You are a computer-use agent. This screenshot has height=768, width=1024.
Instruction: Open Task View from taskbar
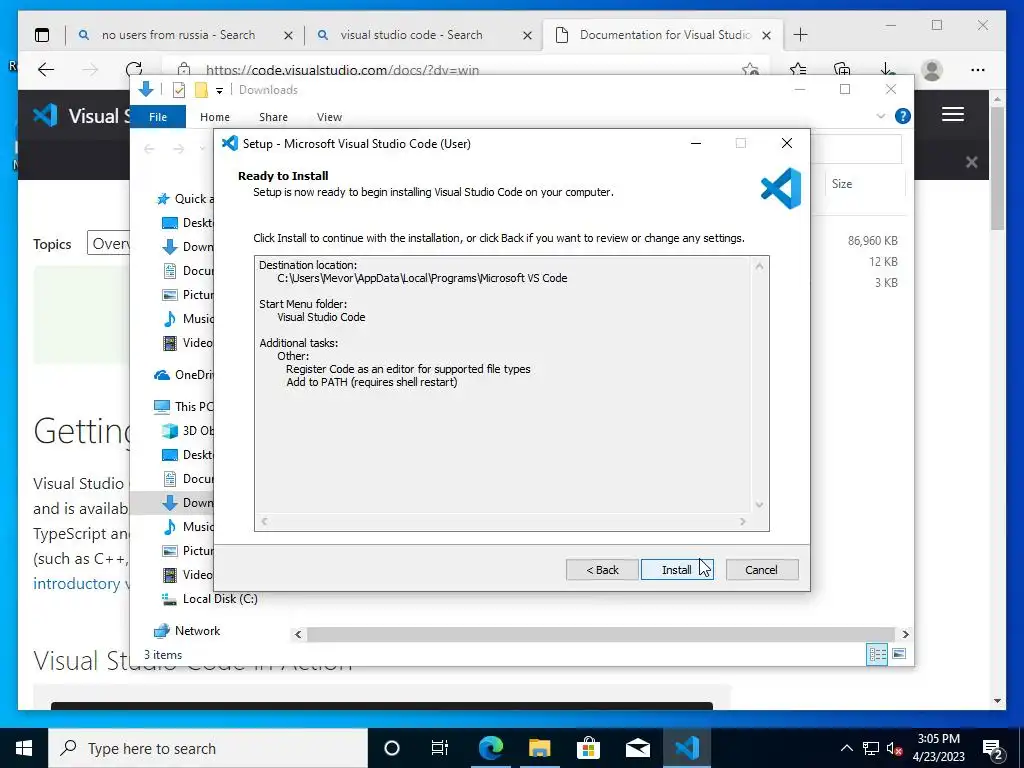pos(440,748)
